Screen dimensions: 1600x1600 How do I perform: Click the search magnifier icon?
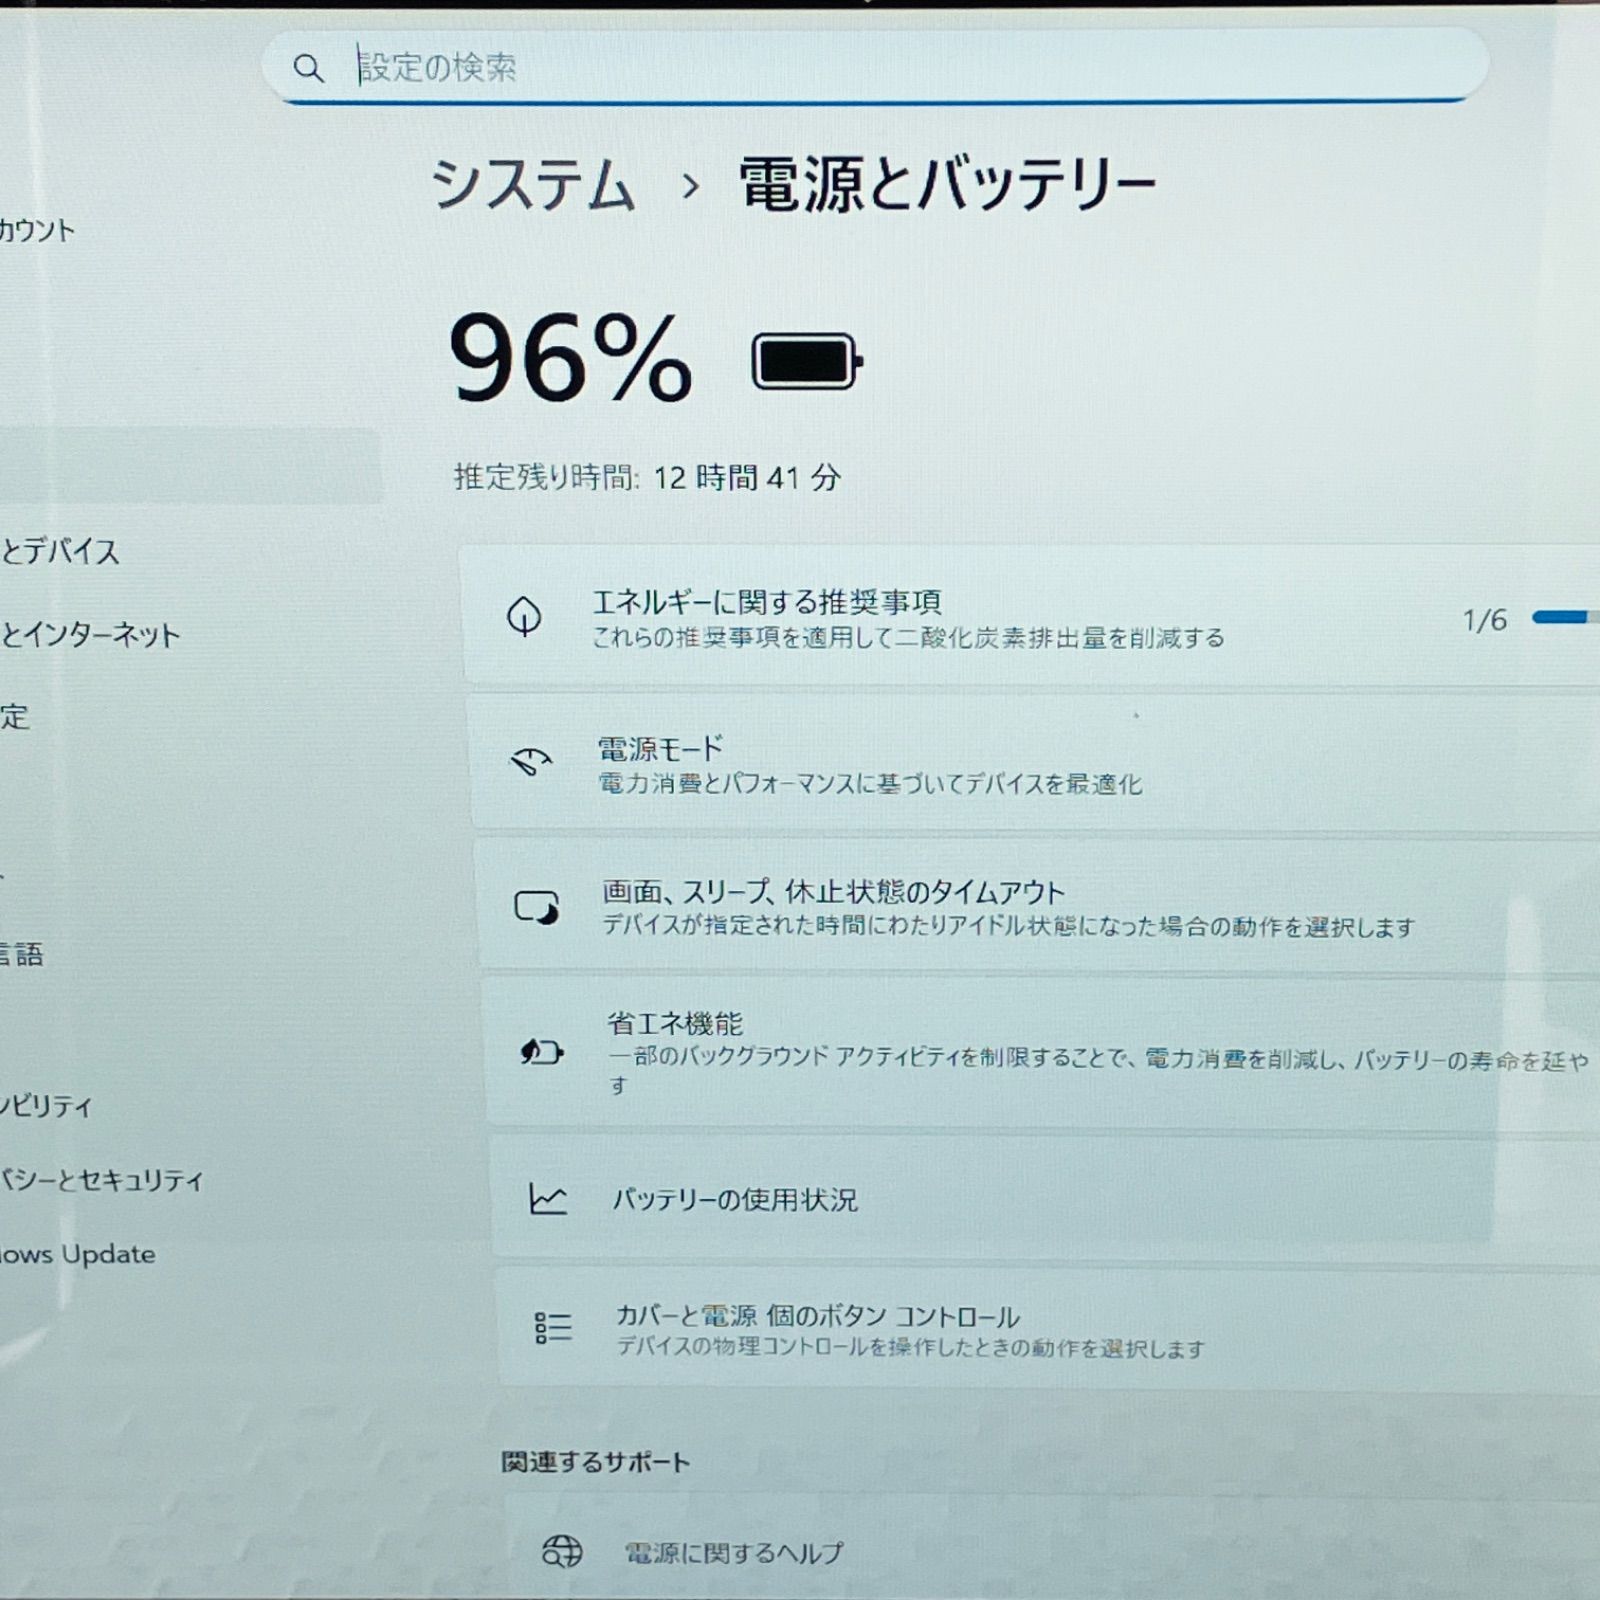click(x=312, y=67)
